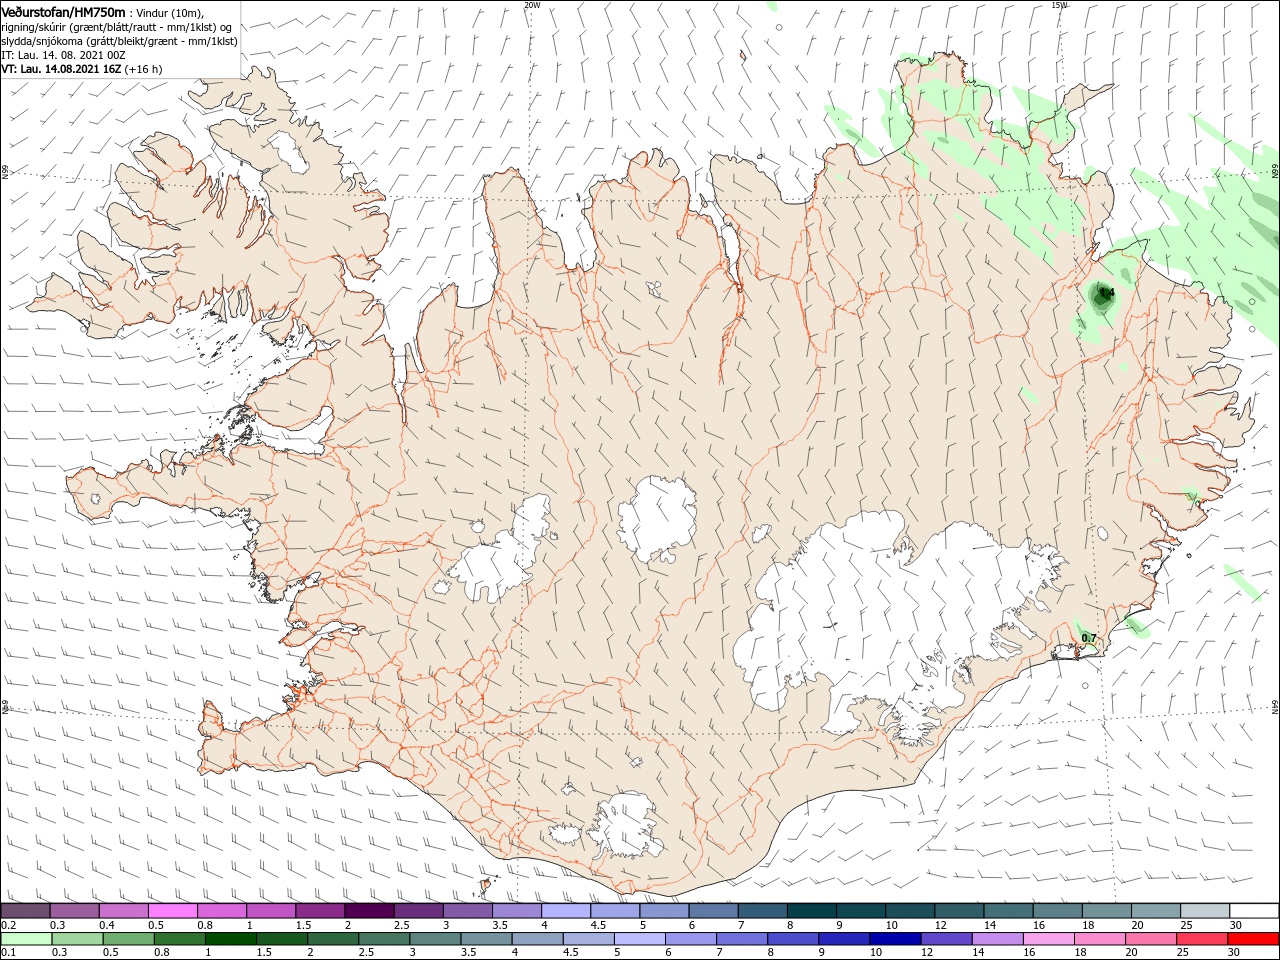Click the 20W longitude label

(x=532, y=5)
